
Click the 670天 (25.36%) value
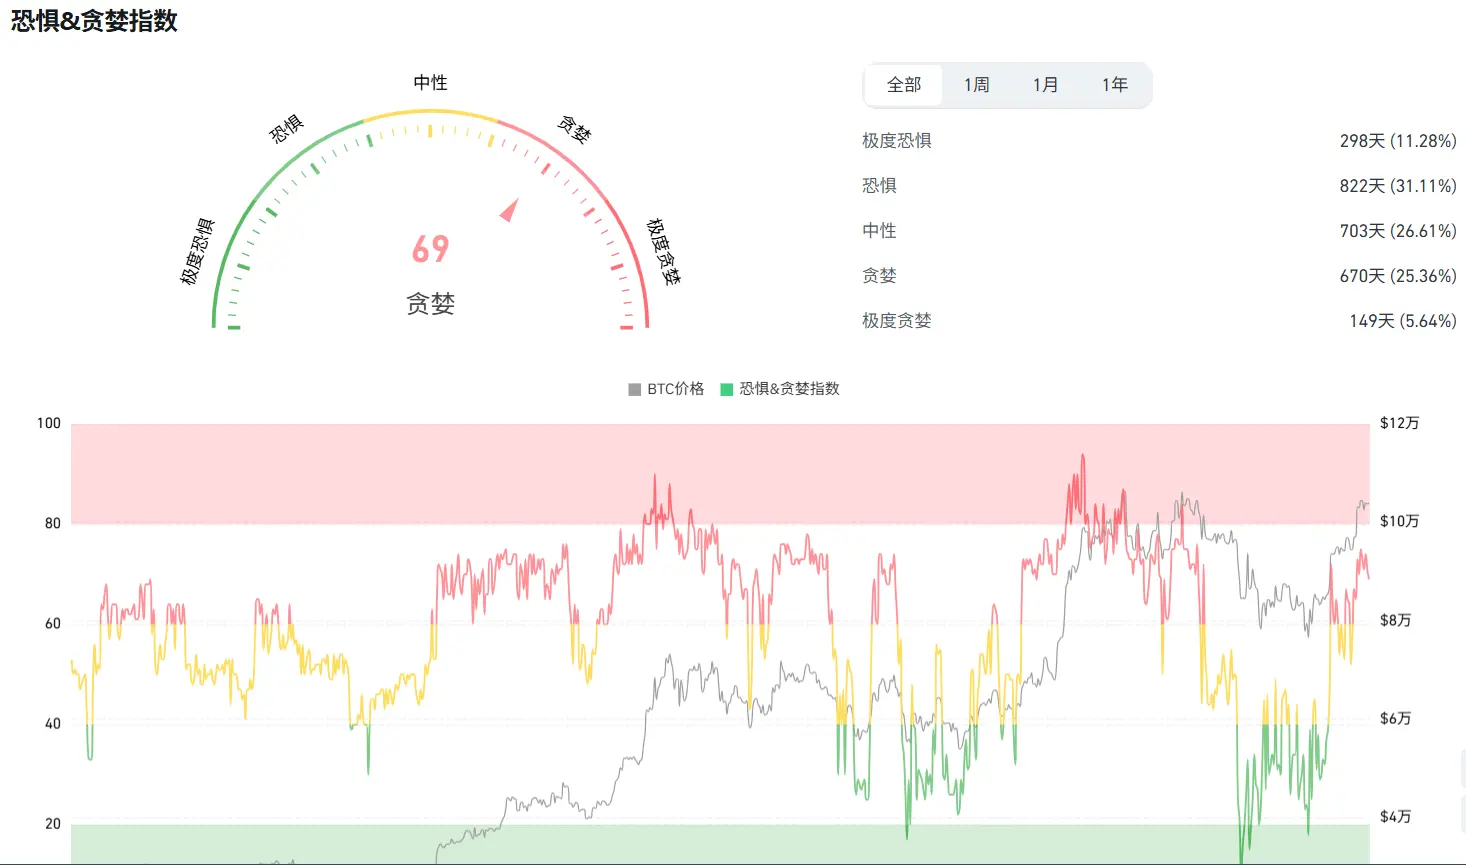tap(1398, 276)
